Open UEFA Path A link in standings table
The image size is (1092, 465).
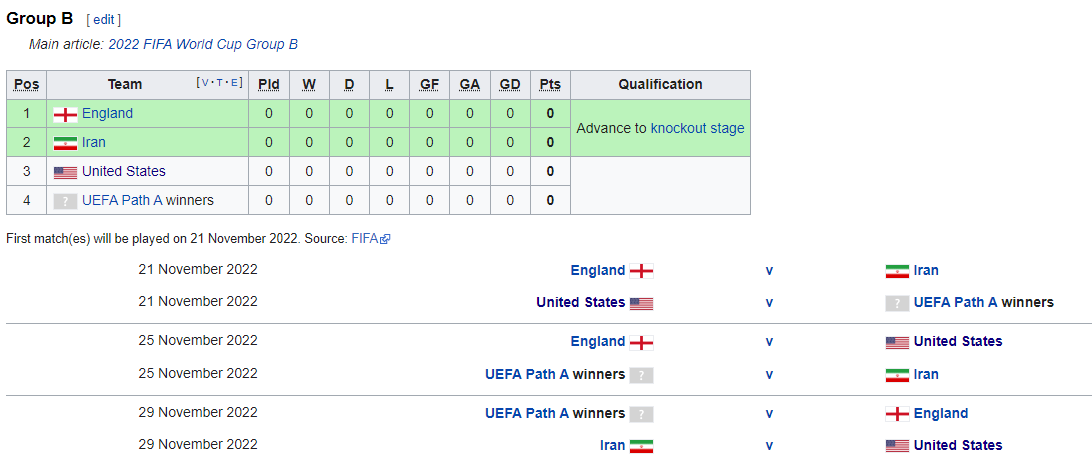(x=122, y=200)
